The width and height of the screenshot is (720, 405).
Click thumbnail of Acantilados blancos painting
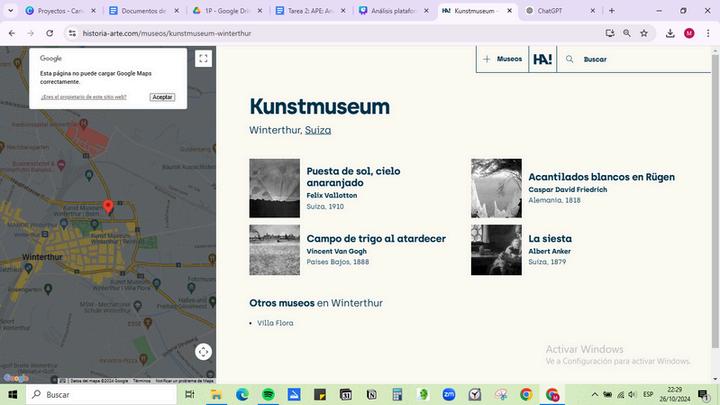[496, 188]
